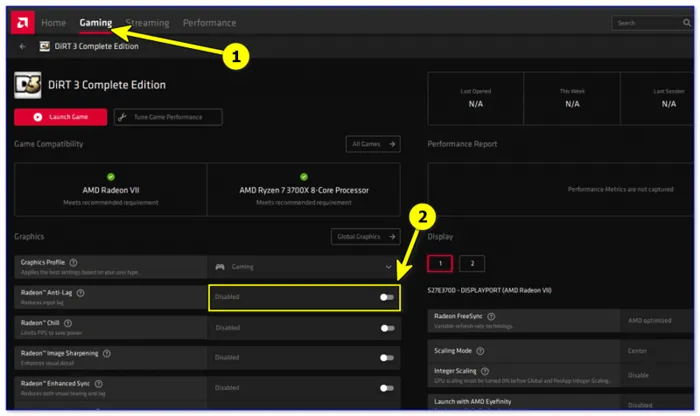The image size is (700, 416).
Task: Click S27E370D - DISPLAYPORT display name
Action: [489, 290]
